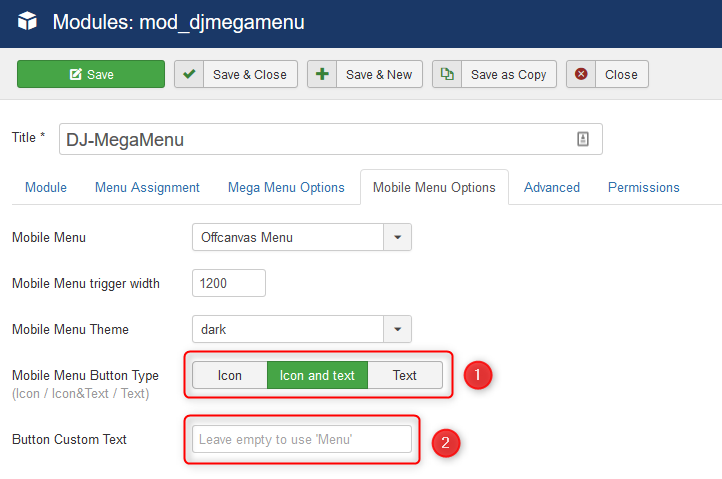This screenshot has width=722, height=479.
Task: Click the green checkmark Save & Close icon
Action: click(x=189, y=74)
